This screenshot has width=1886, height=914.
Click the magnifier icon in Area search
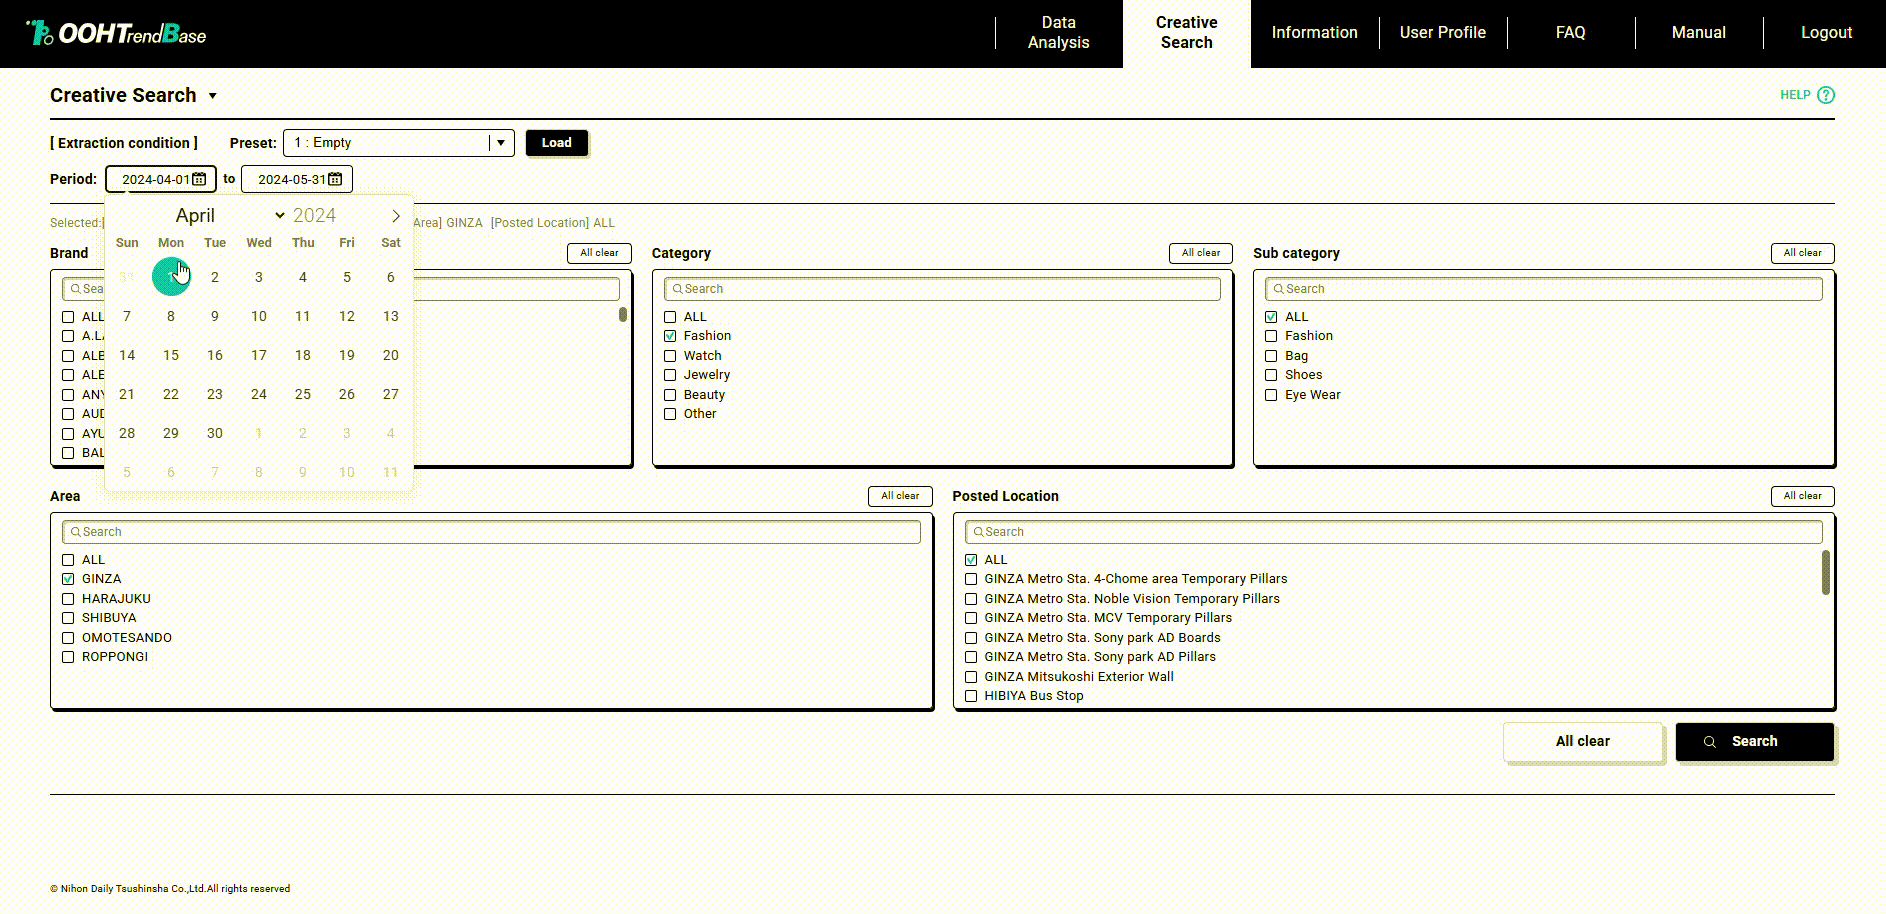(x=76, y=532)
